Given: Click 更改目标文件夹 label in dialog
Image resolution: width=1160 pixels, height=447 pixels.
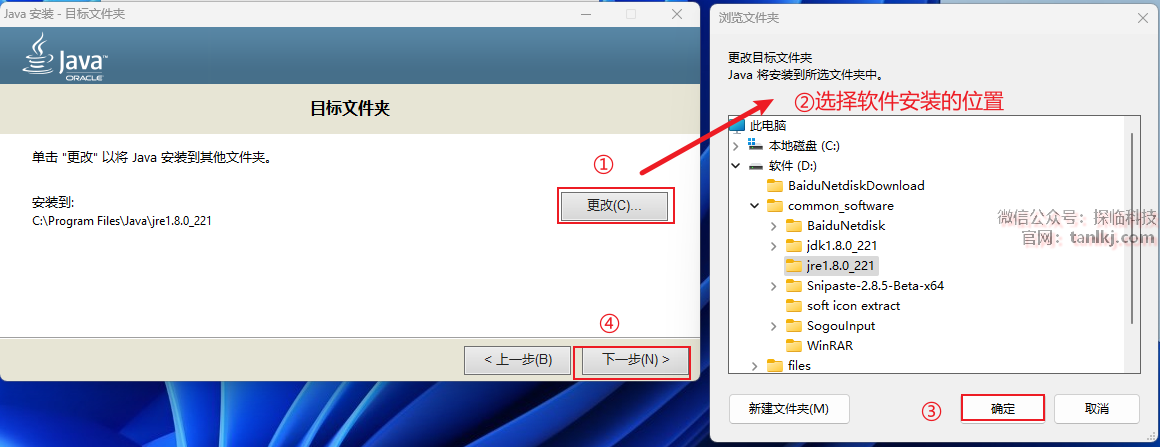Looking at the screenshot, I should (x=770, y=58).
